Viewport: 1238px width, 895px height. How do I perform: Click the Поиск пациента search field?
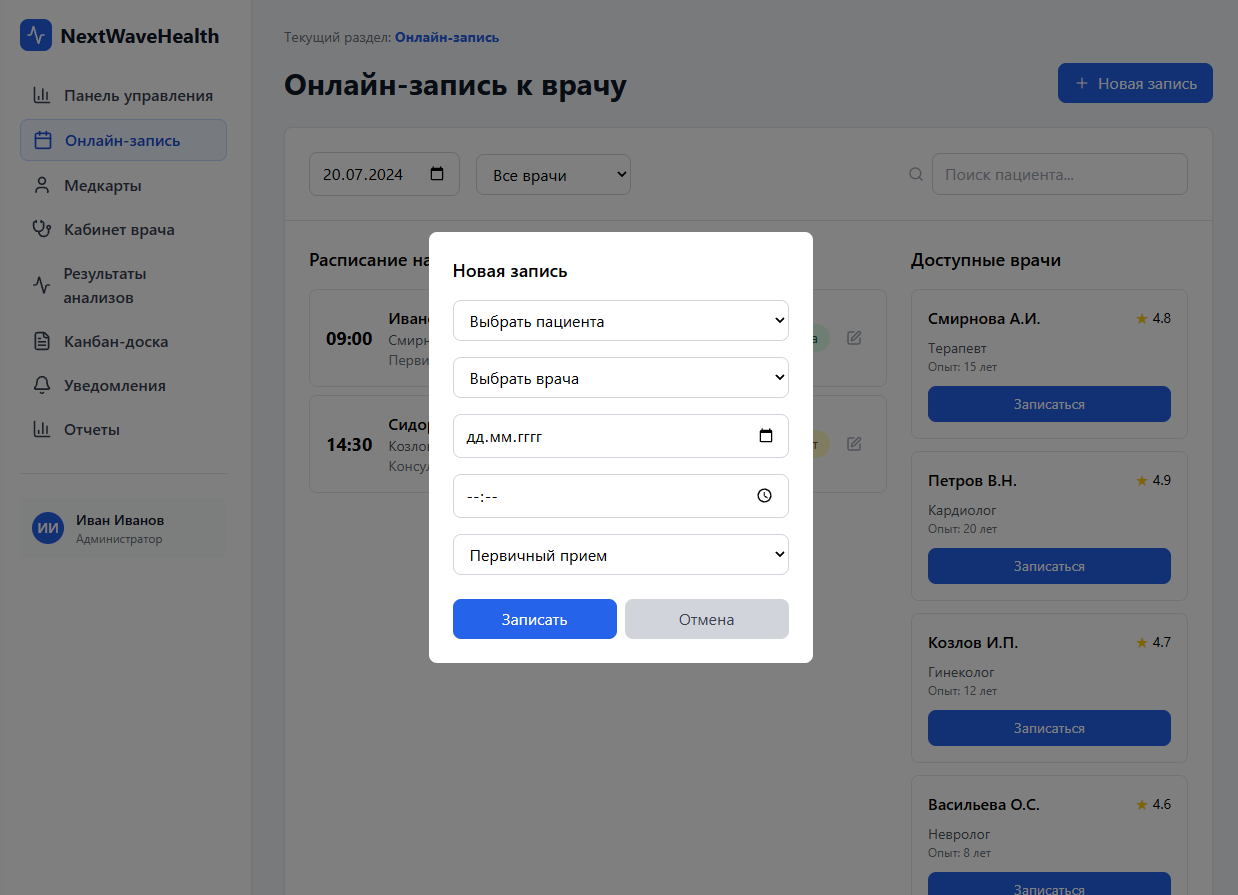tap(1059, 174)
